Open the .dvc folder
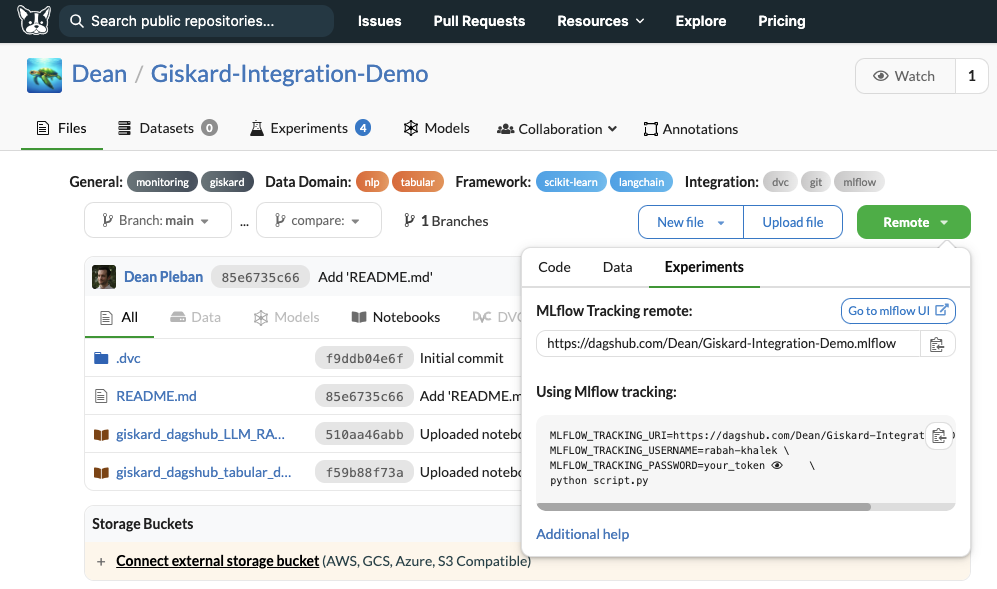 pos(128,358)
